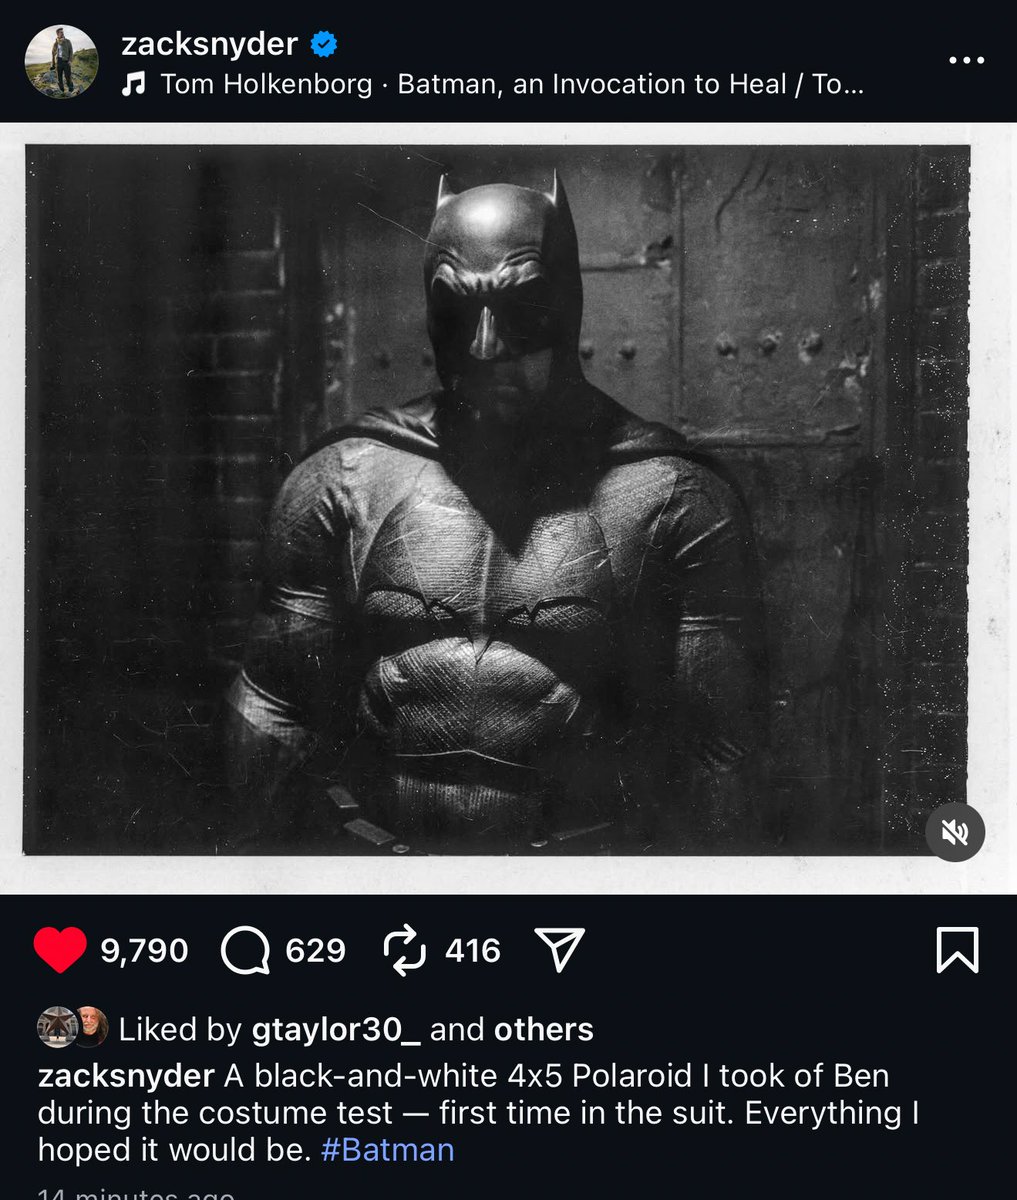The height and width of the screenshot is (1200, 1017).
Task: Open the zacksnyder username in header
Action: click(209, 44)
